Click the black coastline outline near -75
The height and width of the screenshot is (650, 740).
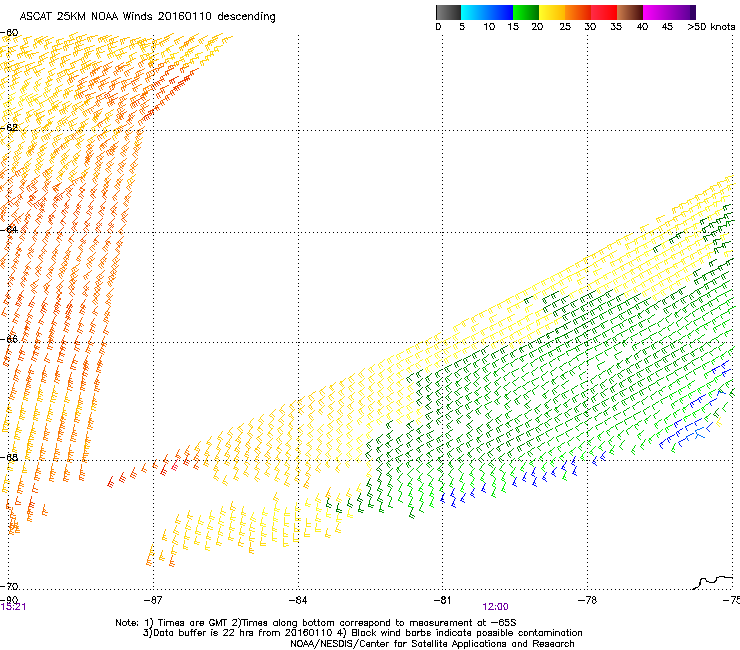(713, 582)
